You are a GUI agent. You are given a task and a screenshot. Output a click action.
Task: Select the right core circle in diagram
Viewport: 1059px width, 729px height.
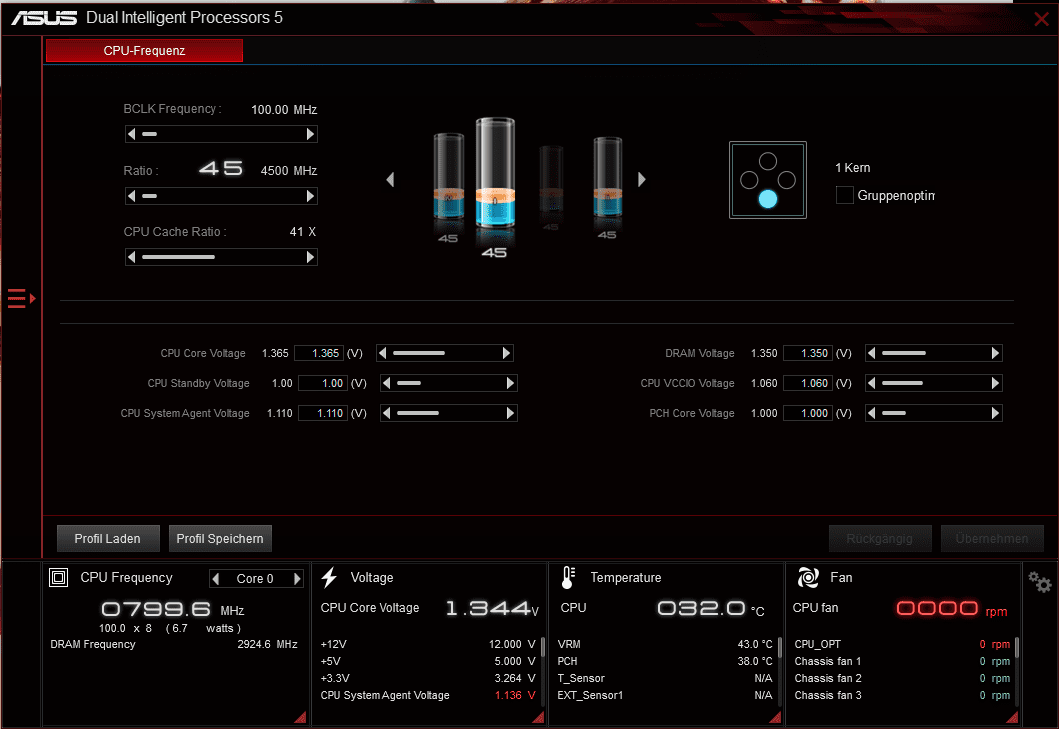(x=787, y=180)
